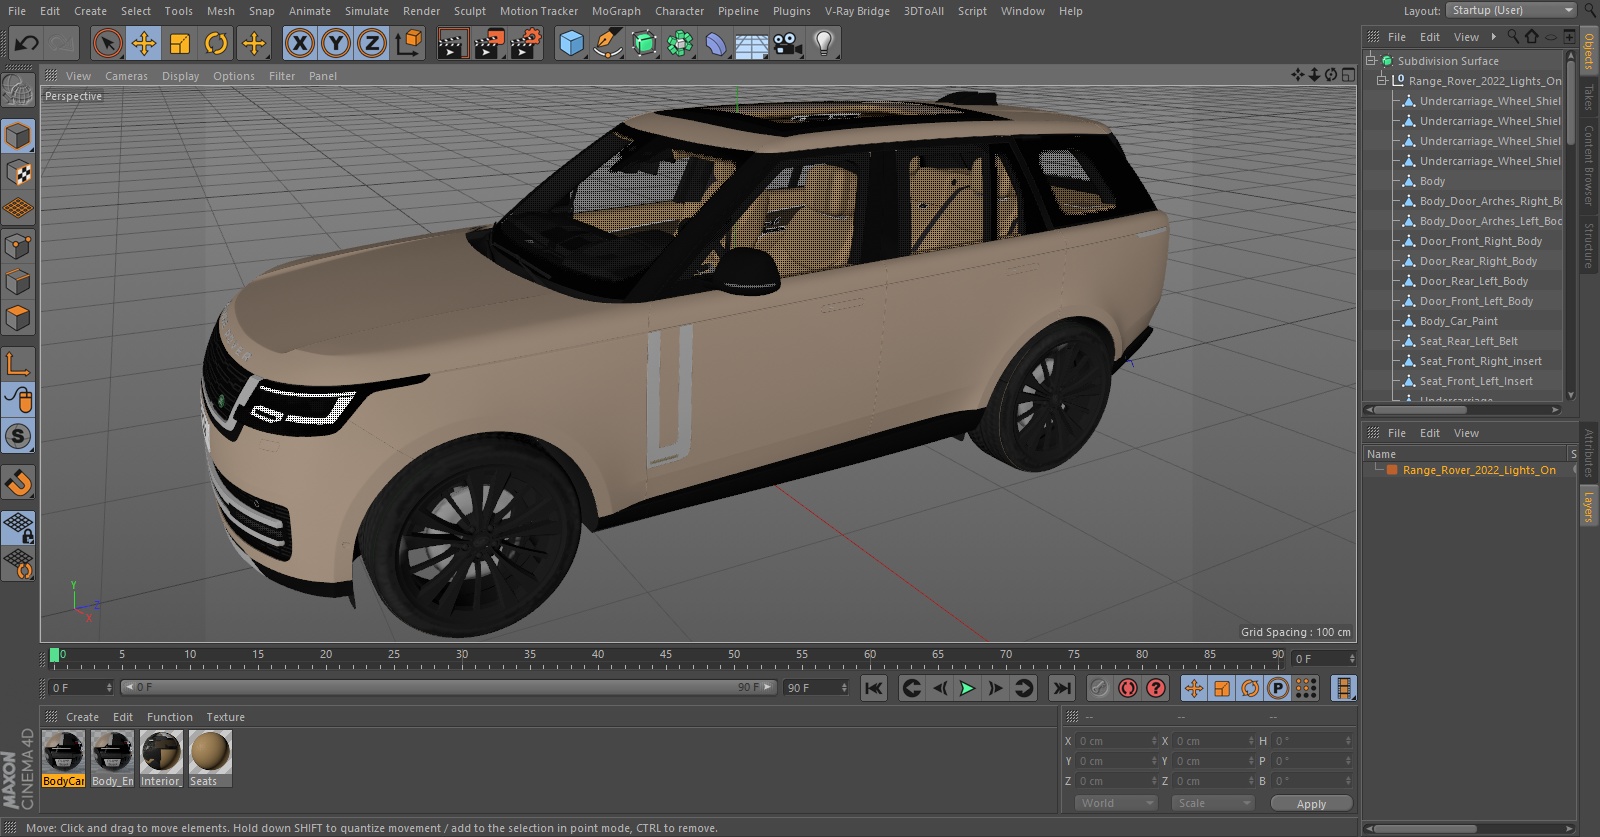Activate the Rotate tool in top toolbar

(x=216, y=43)
